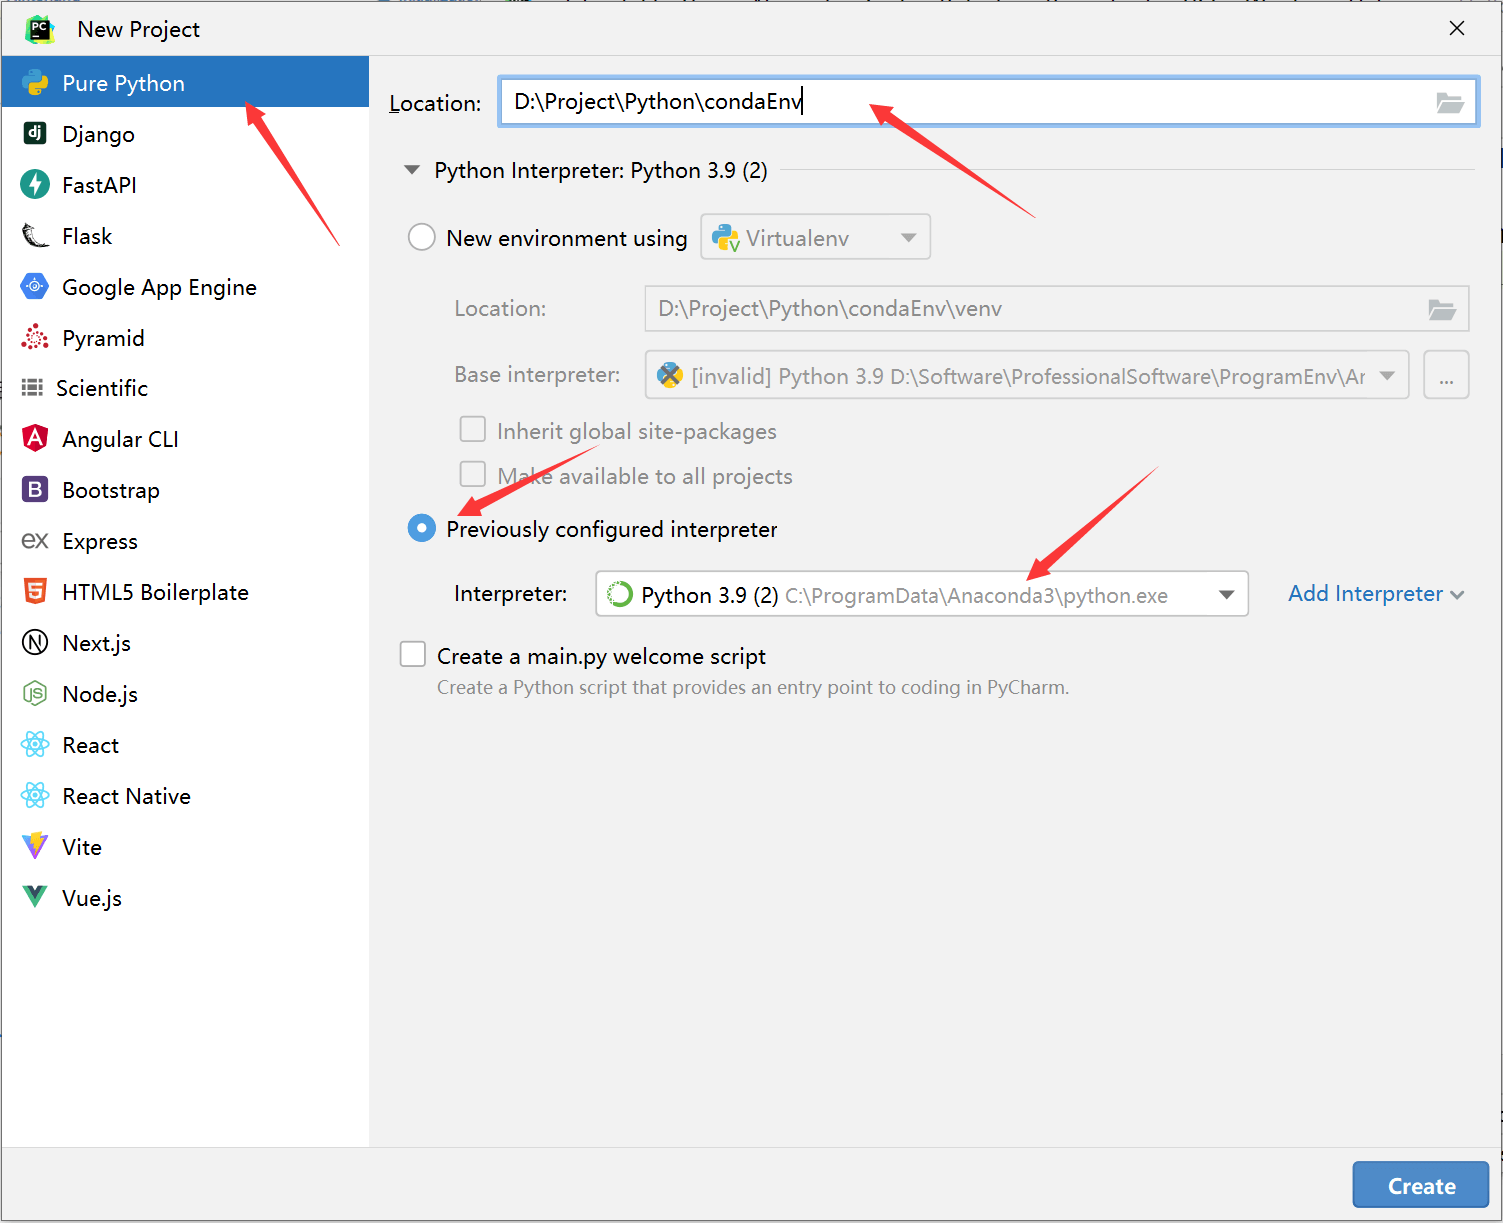Select the Next.js N icon

point(35,642)
